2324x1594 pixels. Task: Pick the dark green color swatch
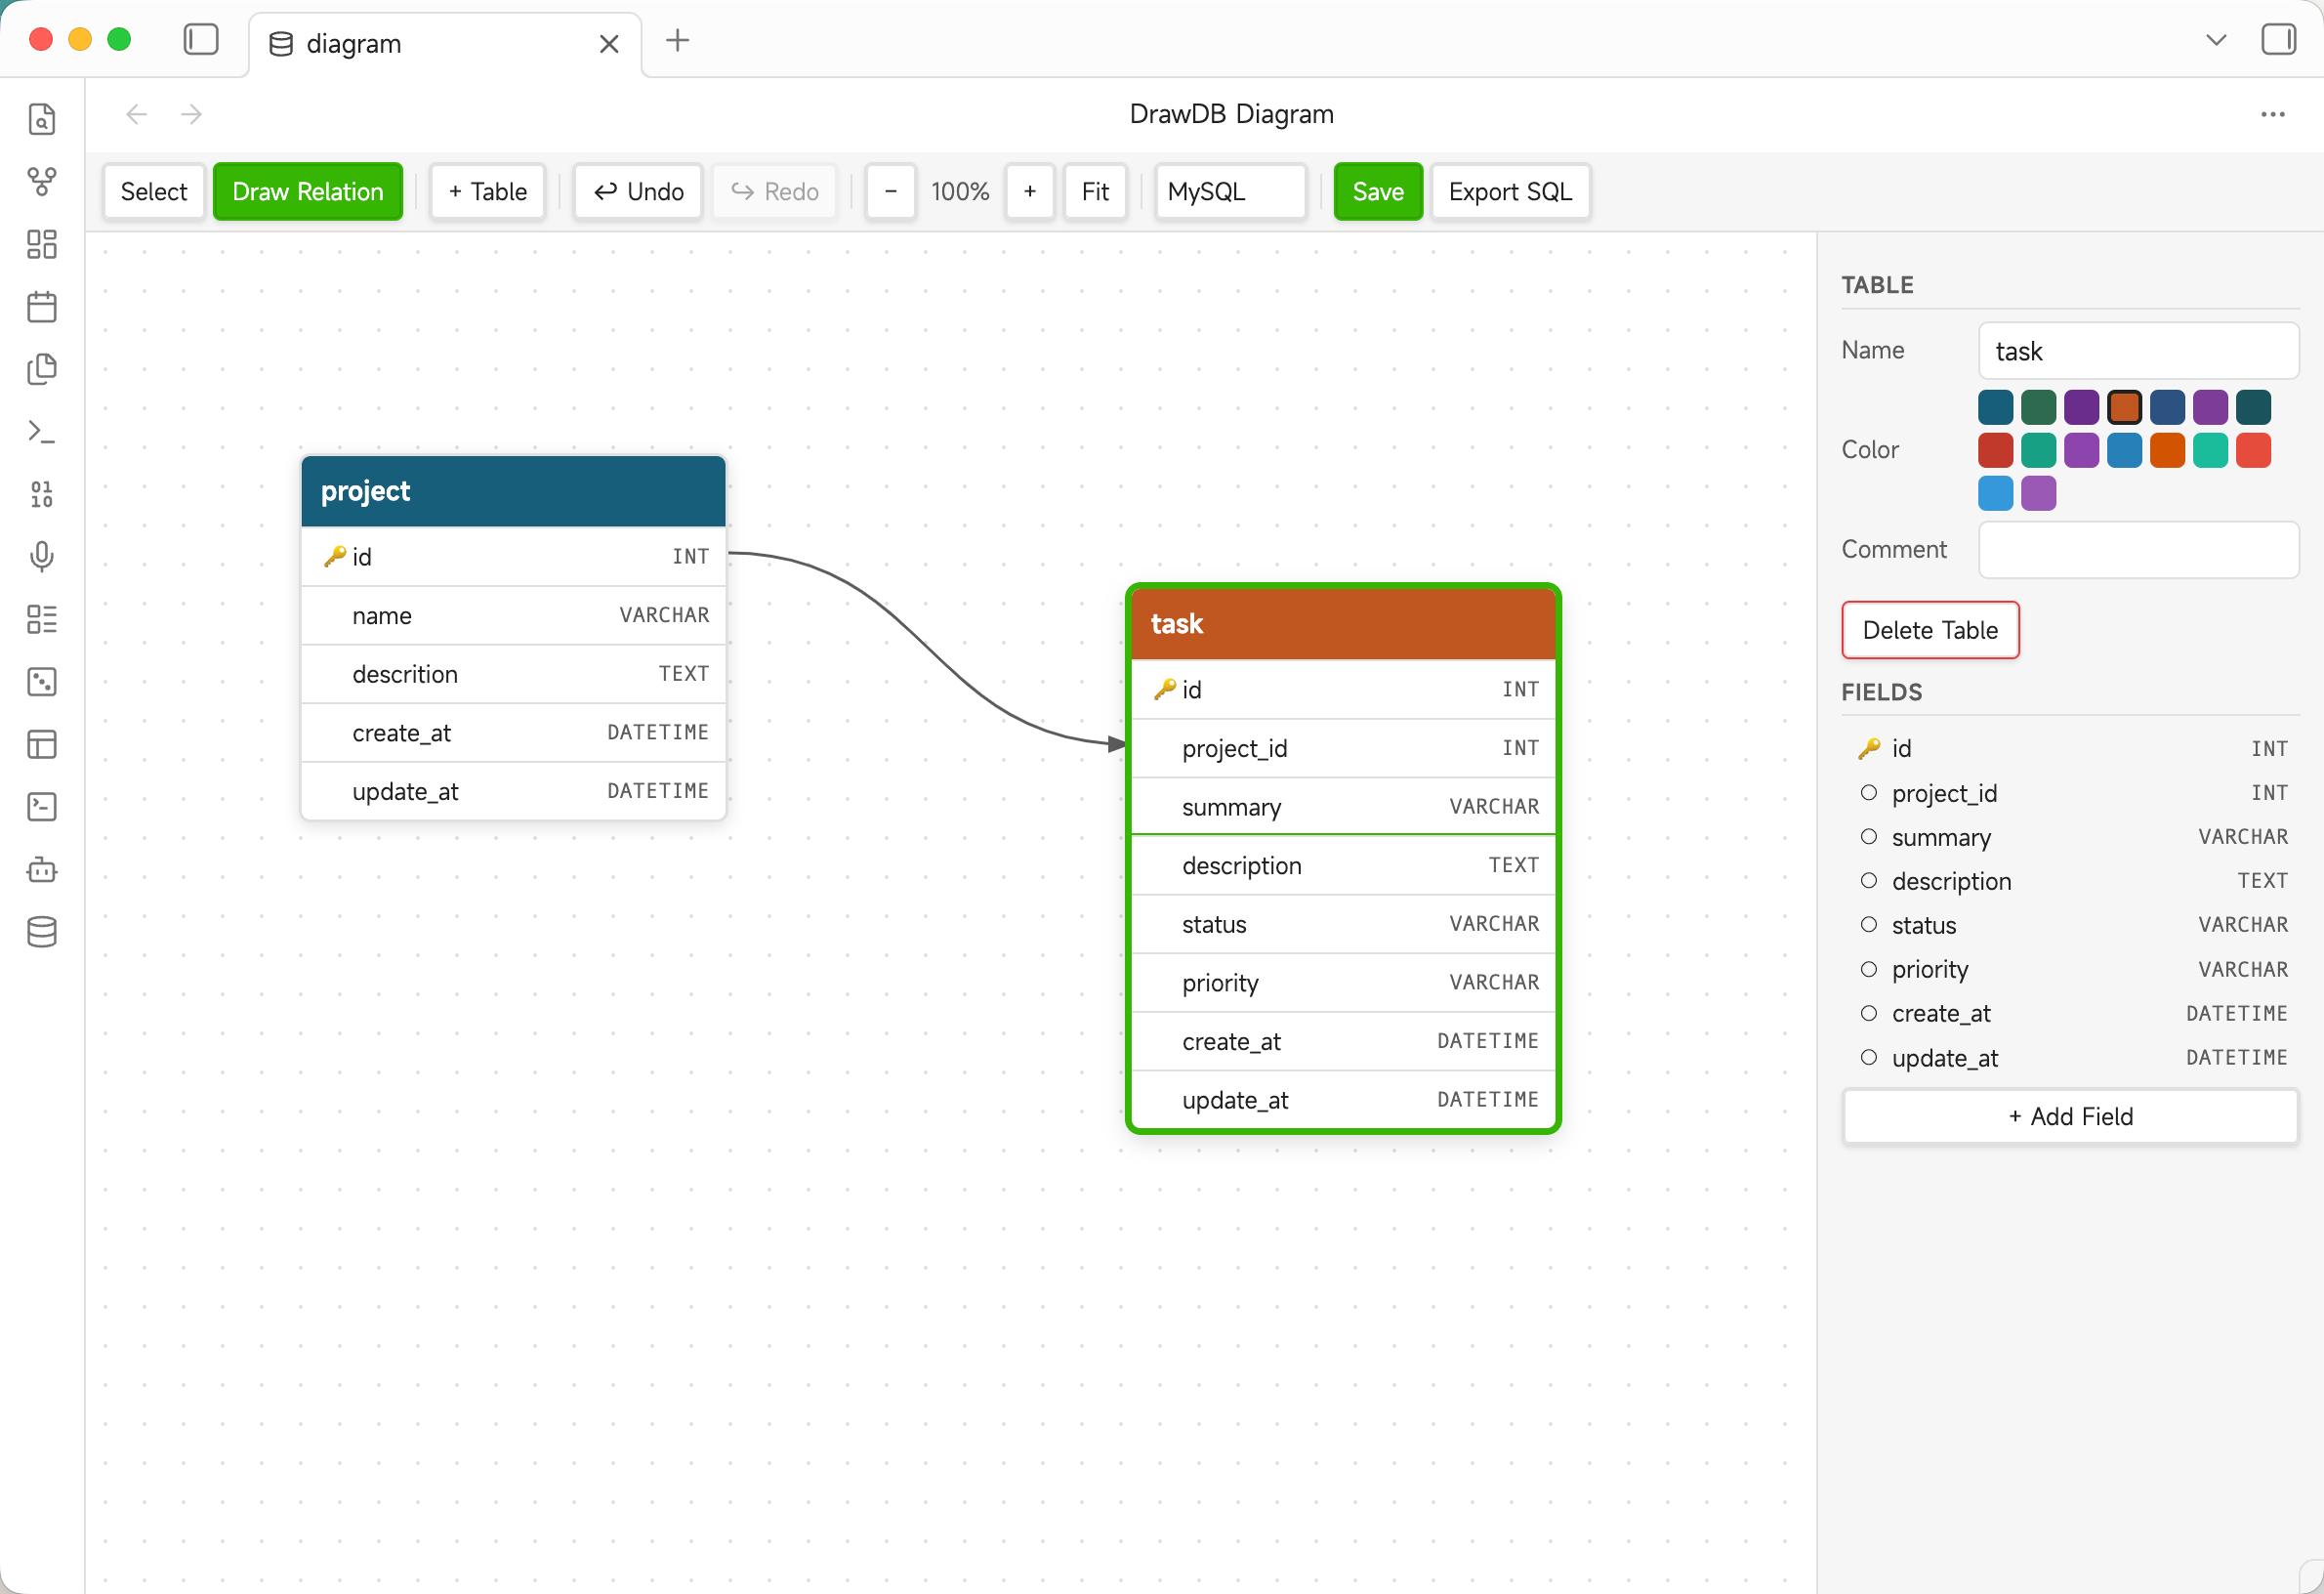[x=2038, y=407]
